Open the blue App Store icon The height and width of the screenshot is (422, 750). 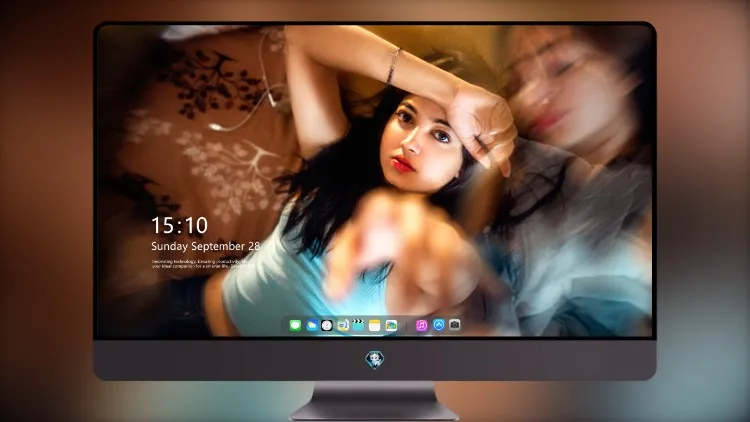439,325
